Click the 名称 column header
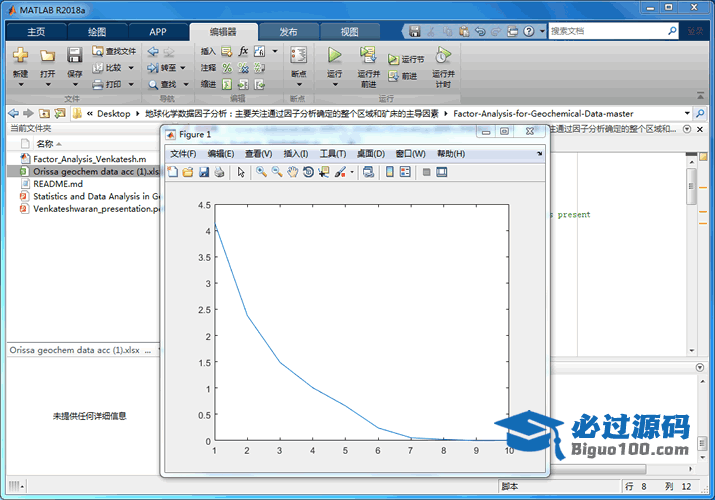The width and height of the screenshot is (715, 500). [45, 144]
